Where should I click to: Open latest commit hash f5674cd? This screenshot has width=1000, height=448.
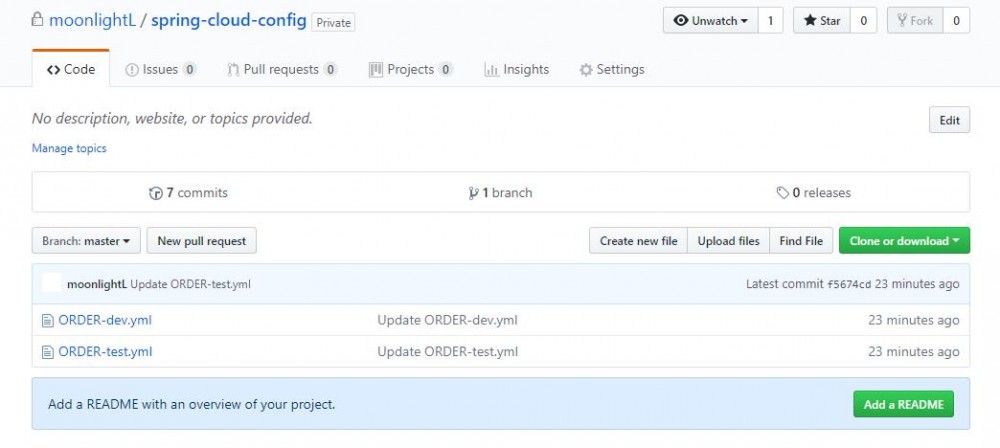tap(849, 284)
